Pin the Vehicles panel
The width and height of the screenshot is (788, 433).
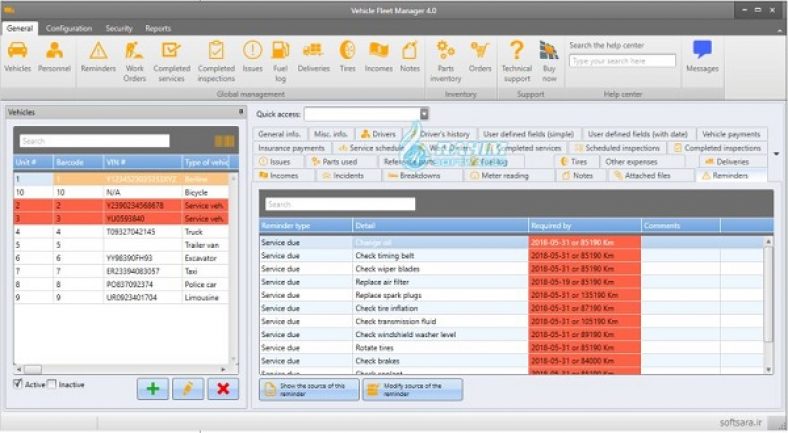(241, 112)
